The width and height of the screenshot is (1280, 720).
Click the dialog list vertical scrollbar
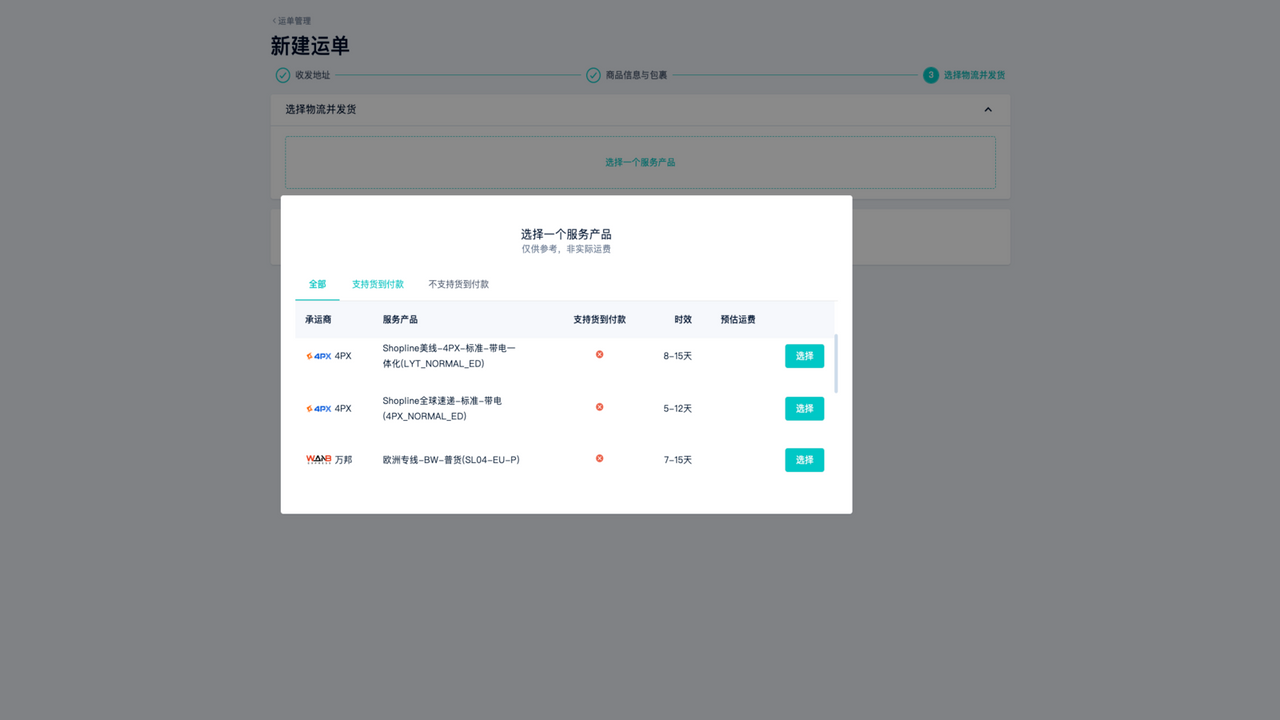[x=836, y=364]
